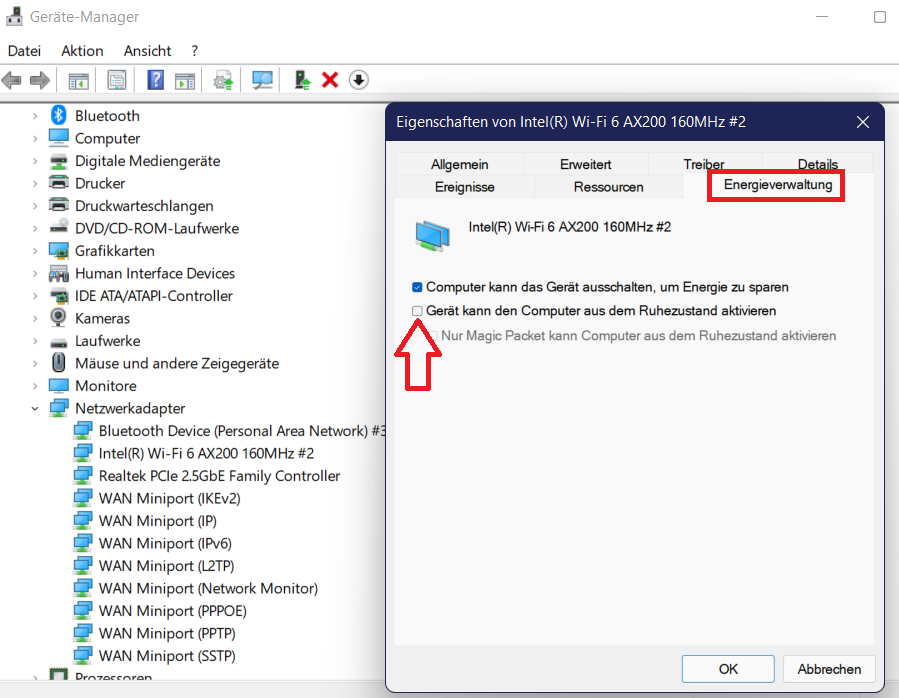Image resolution: width=899 pixels, height=698 pixels.
Task: Click the DVD/CD-ROM-Laufwerke icon
Action: 58,227
